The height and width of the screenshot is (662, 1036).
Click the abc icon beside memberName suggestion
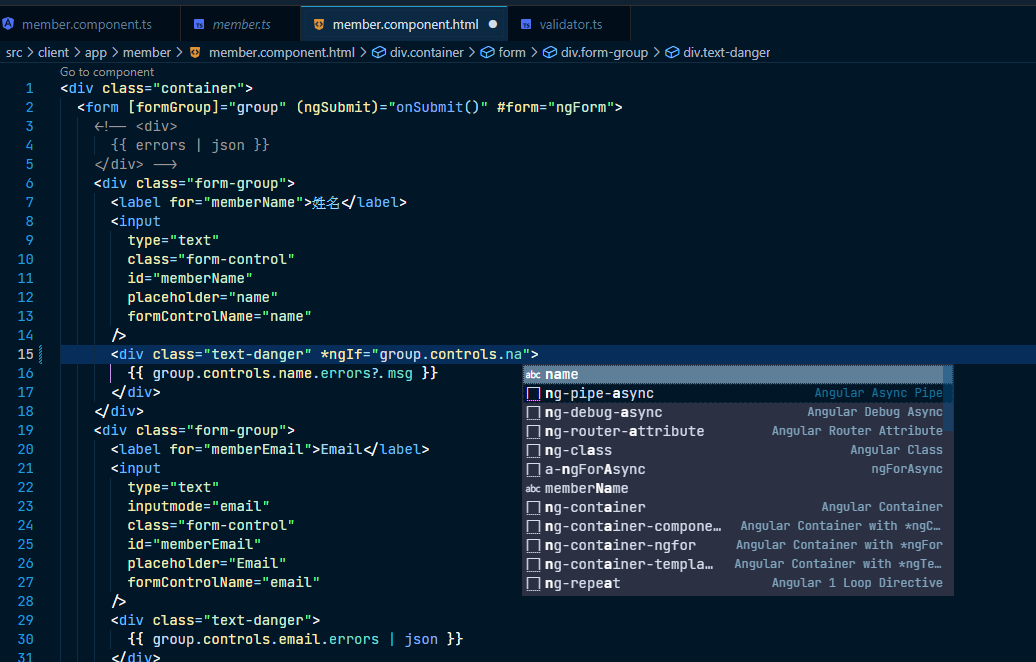pos(533,489)
